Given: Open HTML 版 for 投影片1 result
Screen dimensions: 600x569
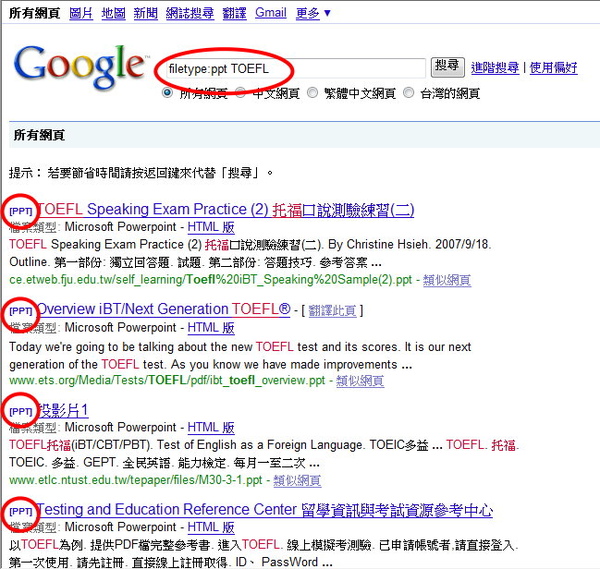Looking at the screenshot, I should pyautogui.click(x=211, y=427).
